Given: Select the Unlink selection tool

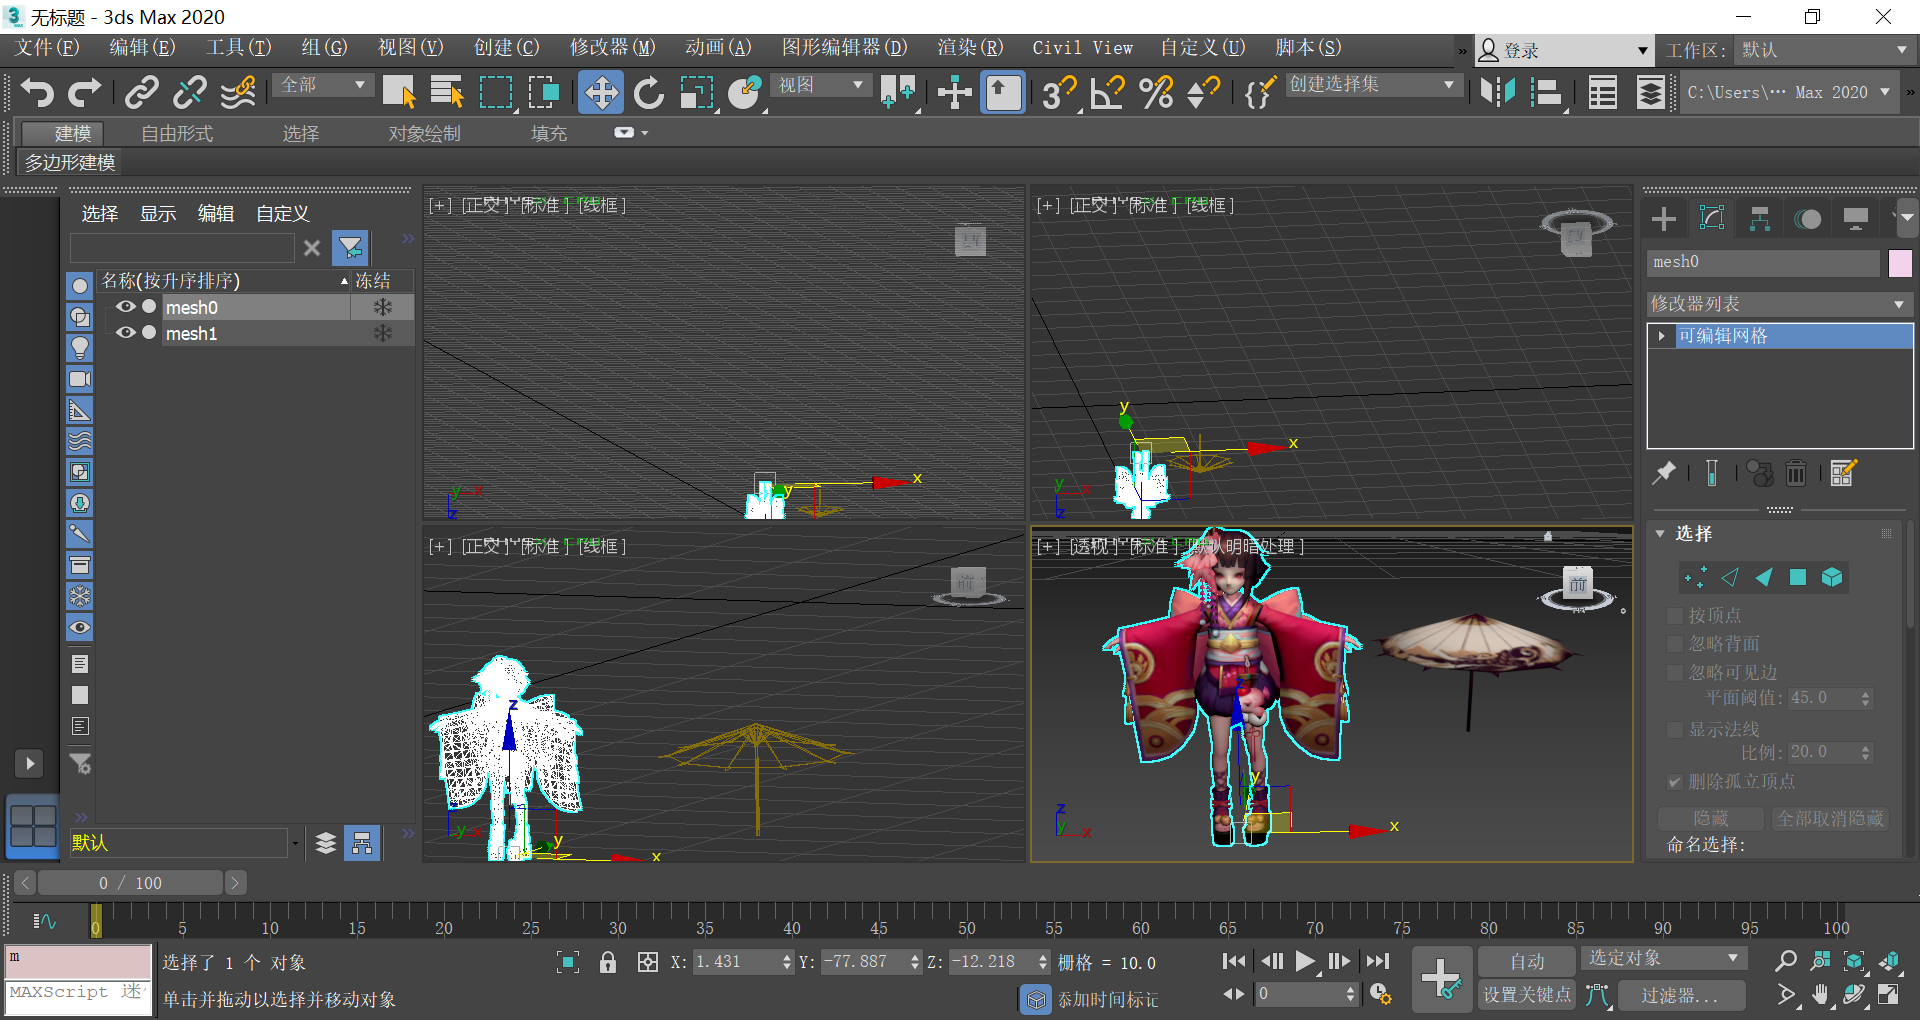Looking at the screenshot, I should pyautogui.click(x=189, y=93).
